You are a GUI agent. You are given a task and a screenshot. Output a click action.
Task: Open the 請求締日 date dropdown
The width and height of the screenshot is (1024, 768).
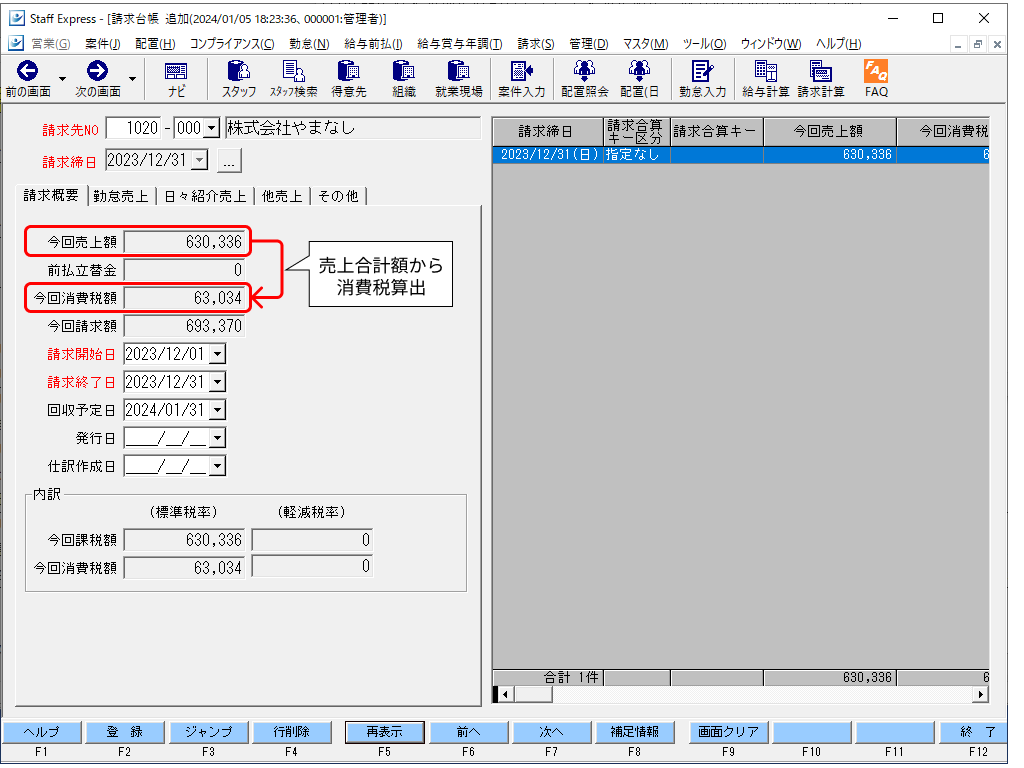tap(200, 160)
